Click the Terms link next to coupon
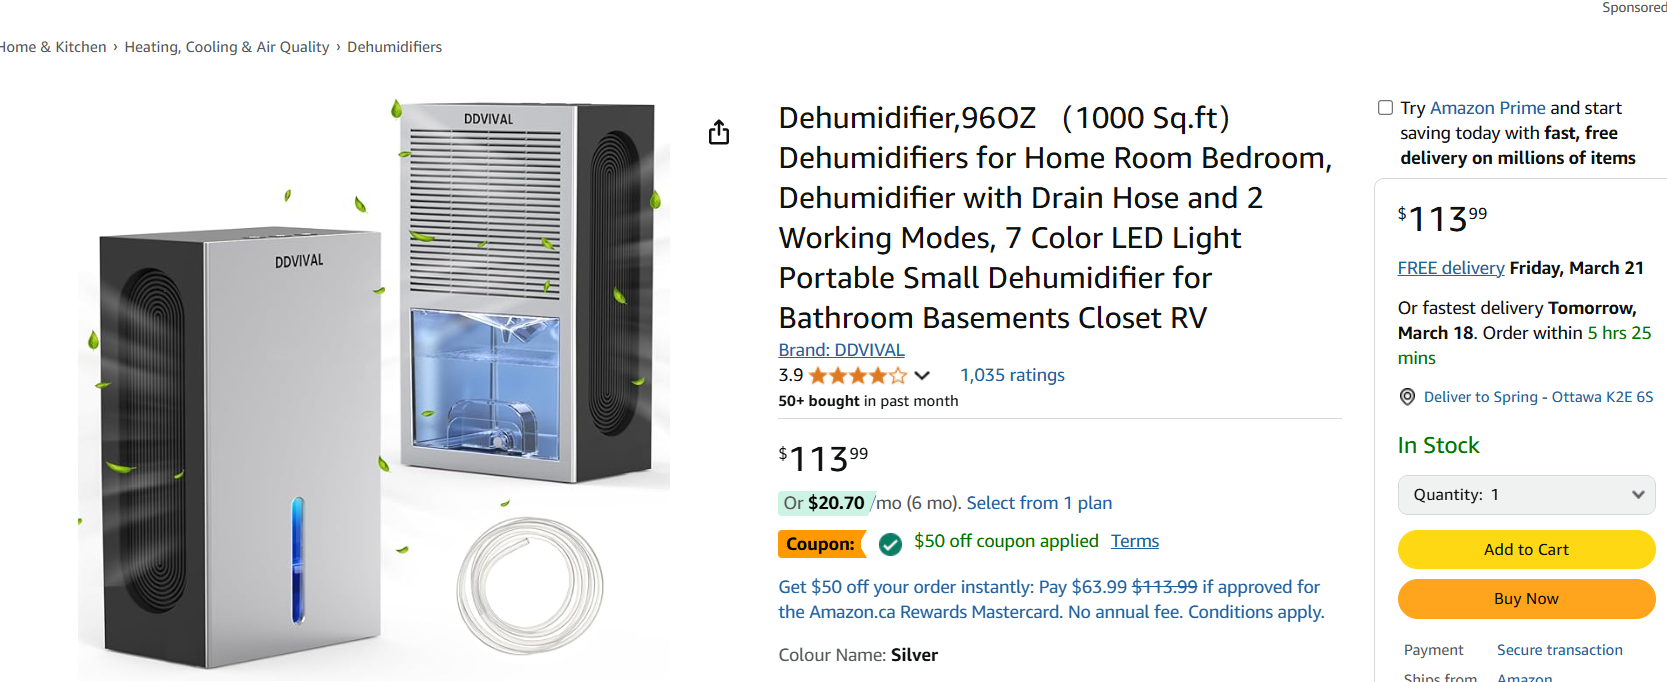1667x682 pixels. pos(1134,540)
